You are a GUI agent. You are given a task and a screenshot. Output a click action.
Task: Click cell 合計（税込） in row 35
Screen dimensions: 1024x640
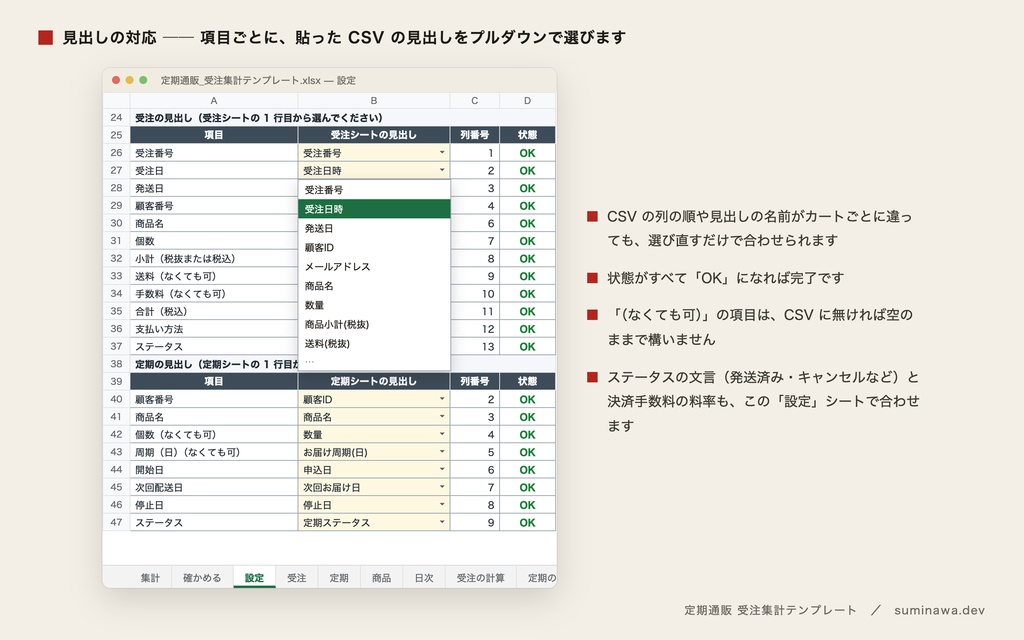click(214, 312)
